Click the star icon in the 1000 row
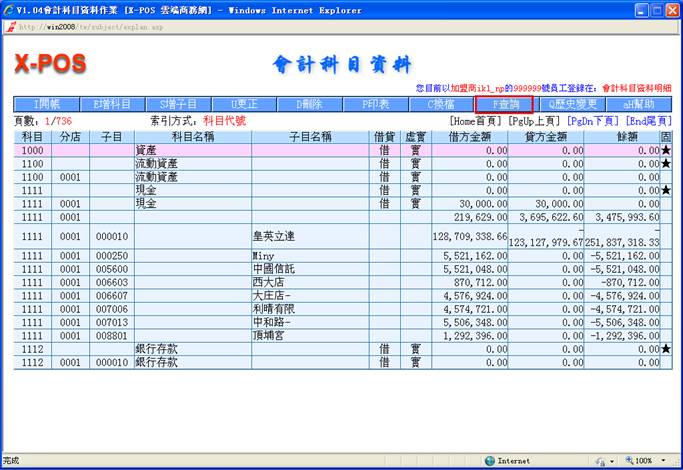The height and width of the screenshot is (470, 683). coord(666,150)
